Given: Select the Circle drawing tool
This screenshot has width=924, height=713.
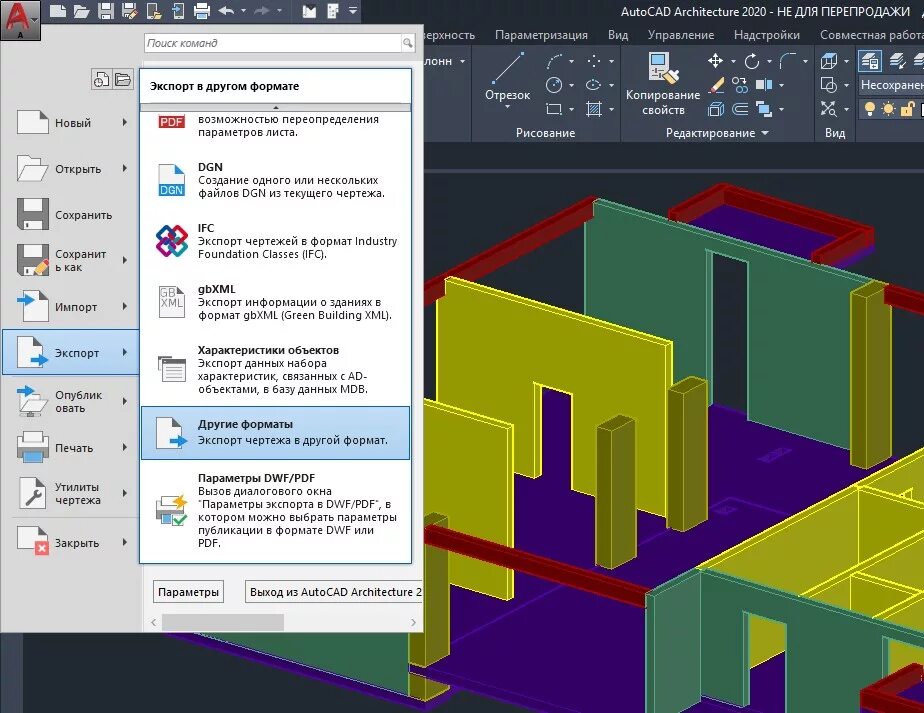Looking at the screenshot, I should tap(555, 85).
